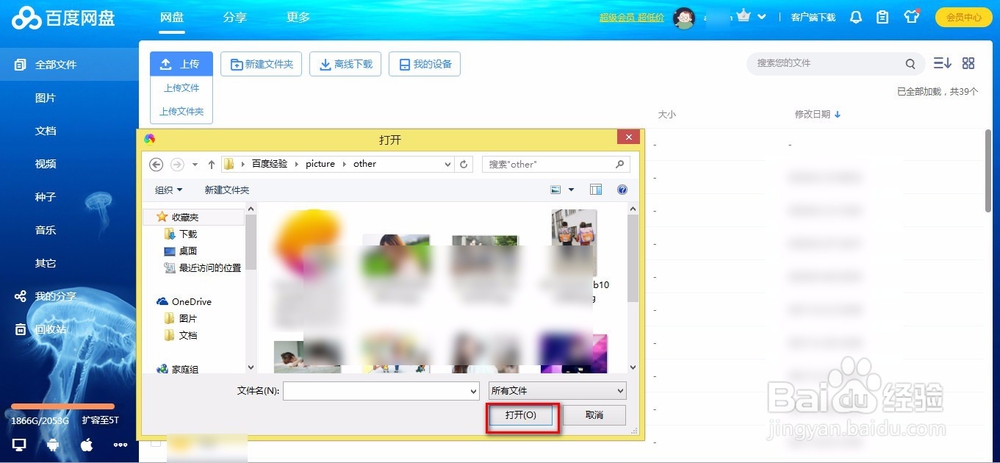This screenshot has width=1000, height=463.
Task: Click the user avatar picture
Action: tap(684, 18)
